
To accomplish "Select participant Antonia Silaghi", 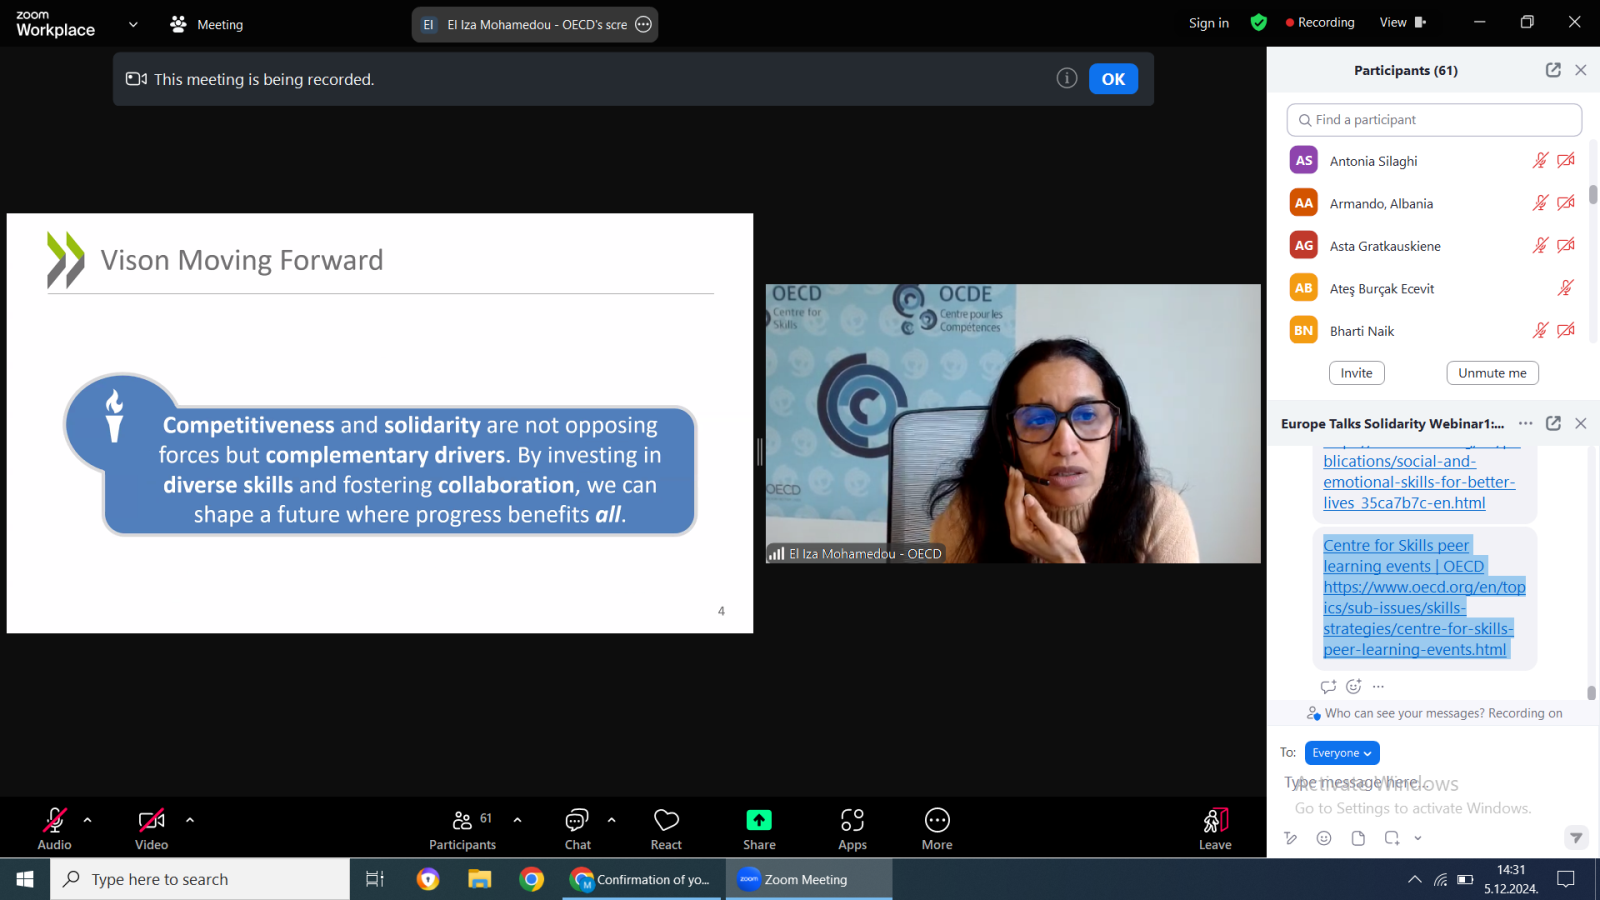I will click(x=1434, y=161).
